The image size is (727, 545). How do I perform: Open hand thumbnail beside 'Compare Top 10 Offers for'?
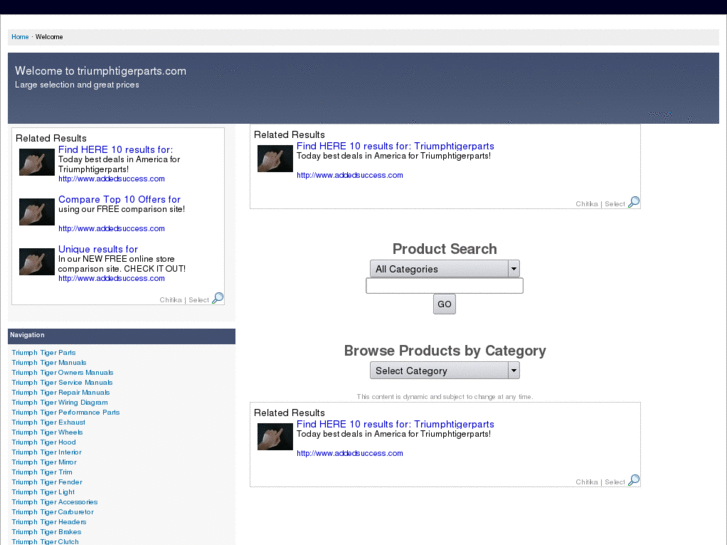point(37,212)
